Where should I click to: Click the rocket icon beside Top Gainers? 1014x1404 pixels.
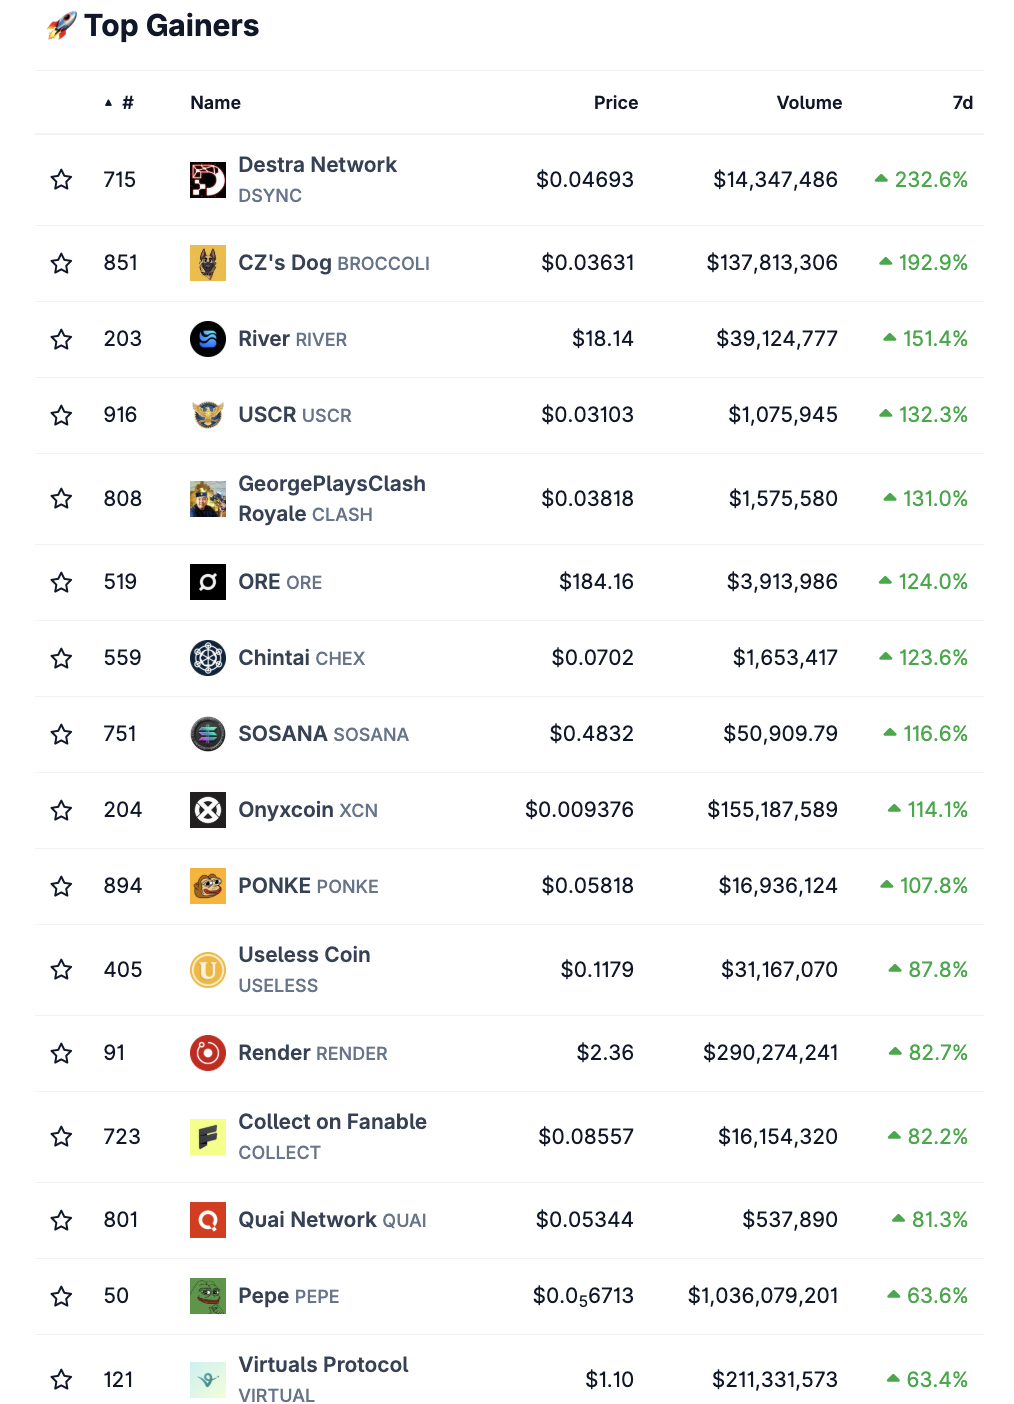point(58,25)
